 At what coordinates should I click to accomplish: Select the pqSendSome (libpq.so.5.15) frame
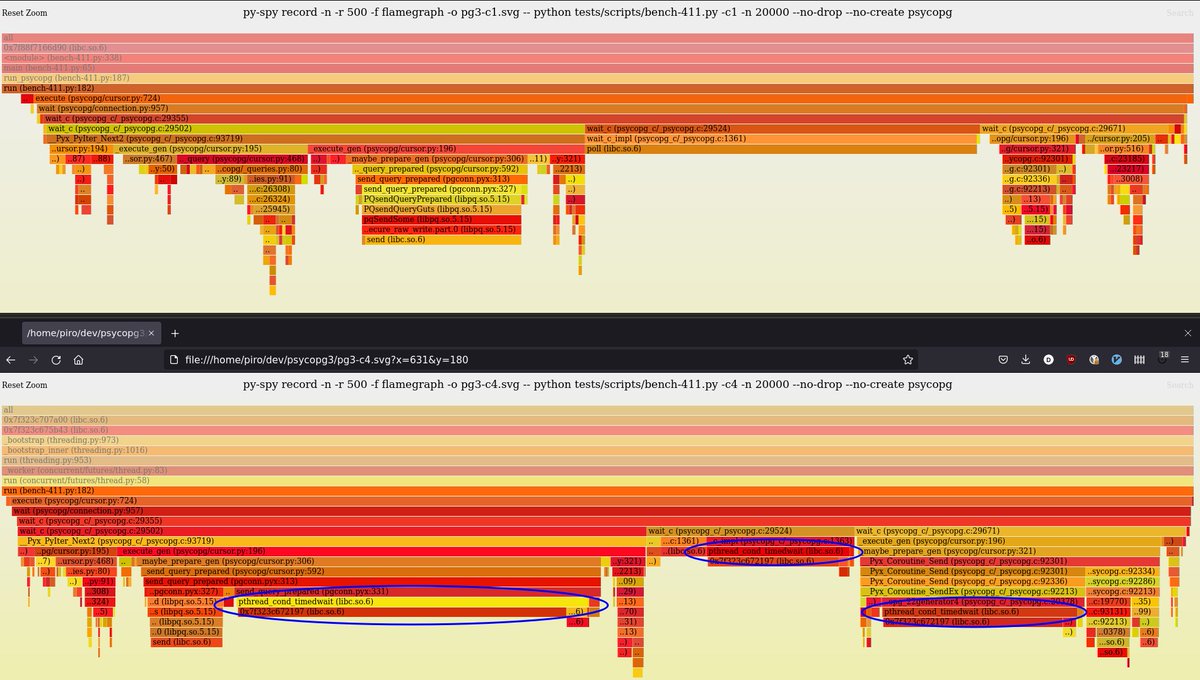tap(441, 219)
